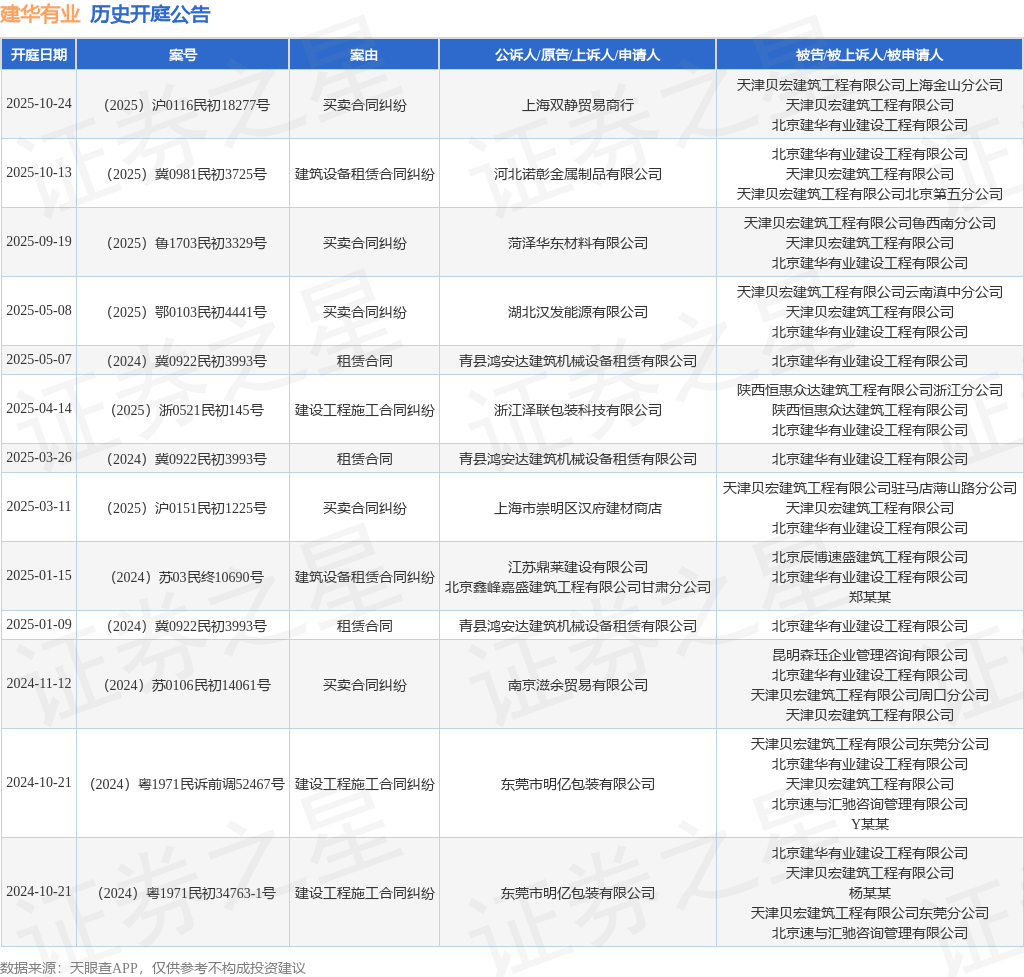Viewport: 1024px width, 977px height.
Task: Select date cell 2024-11-12
Action: [x=39, y=684]
